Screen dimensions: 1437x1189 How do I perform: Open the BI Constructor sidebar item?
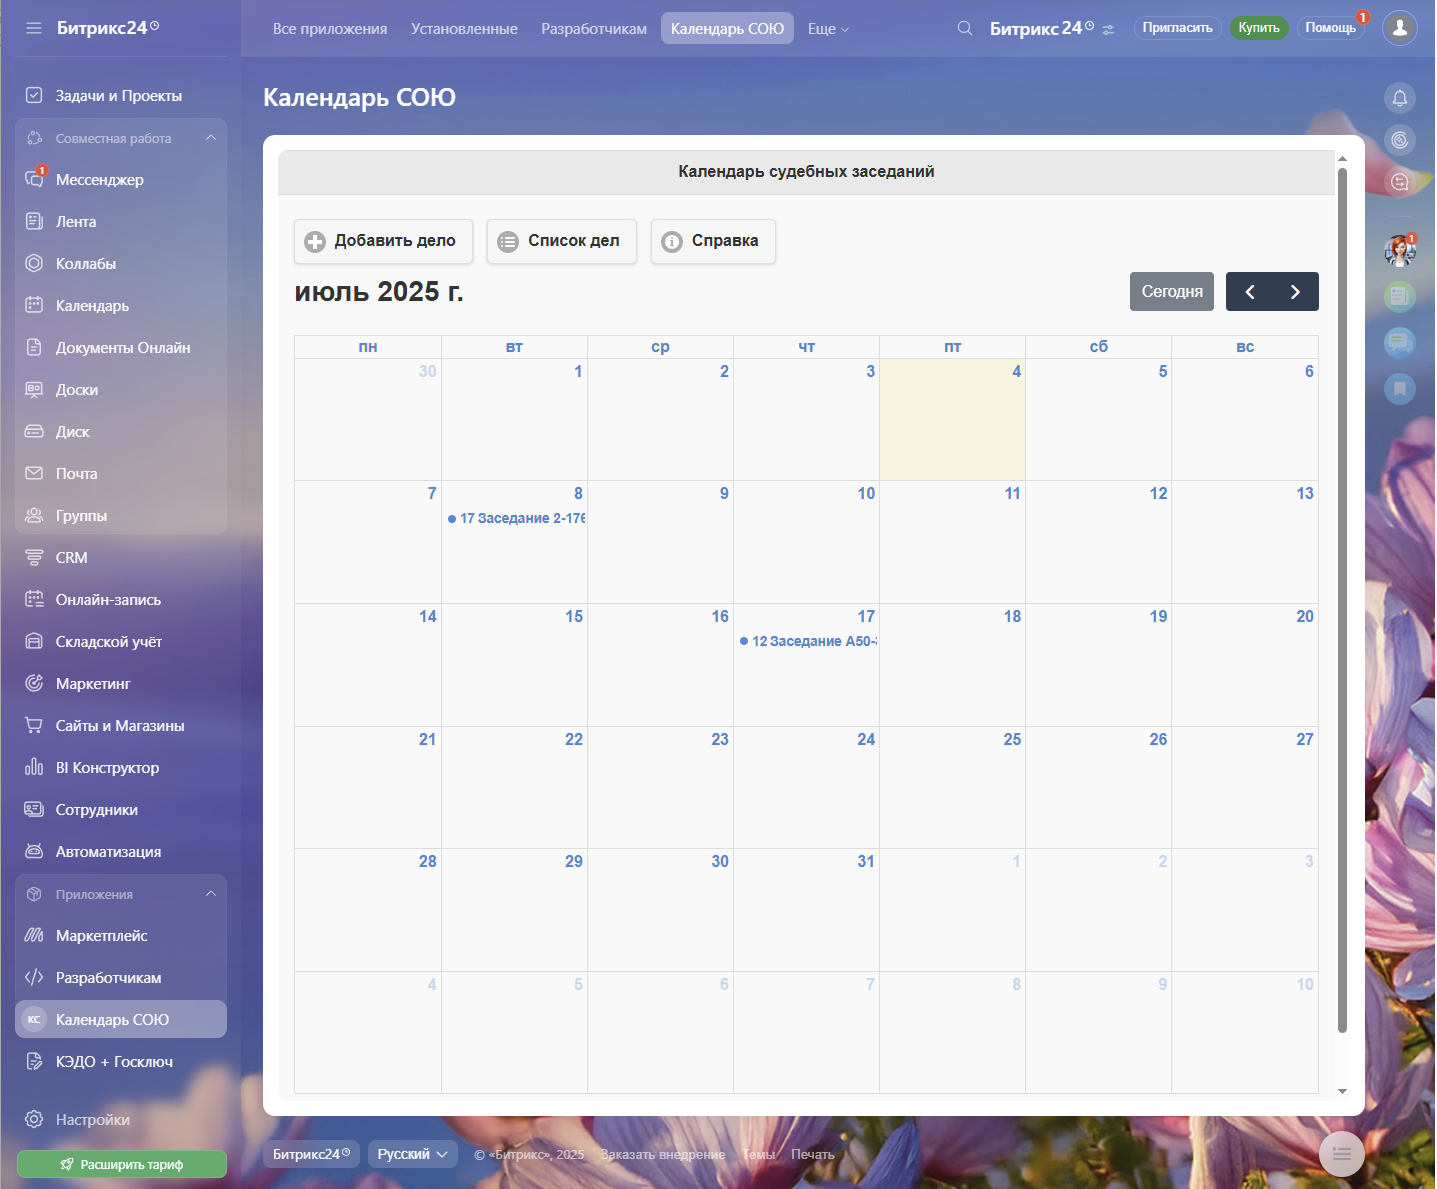(107, 768)
